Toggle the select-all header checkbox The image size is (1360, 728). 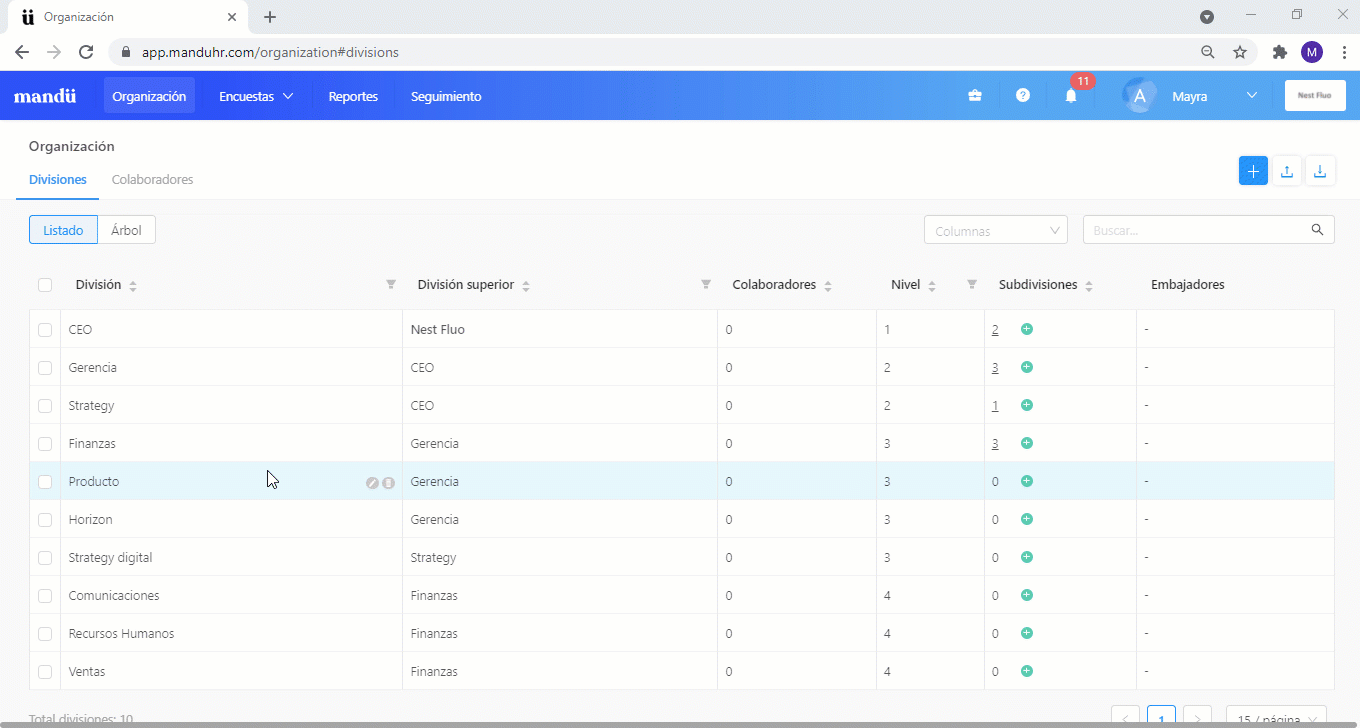45,285
